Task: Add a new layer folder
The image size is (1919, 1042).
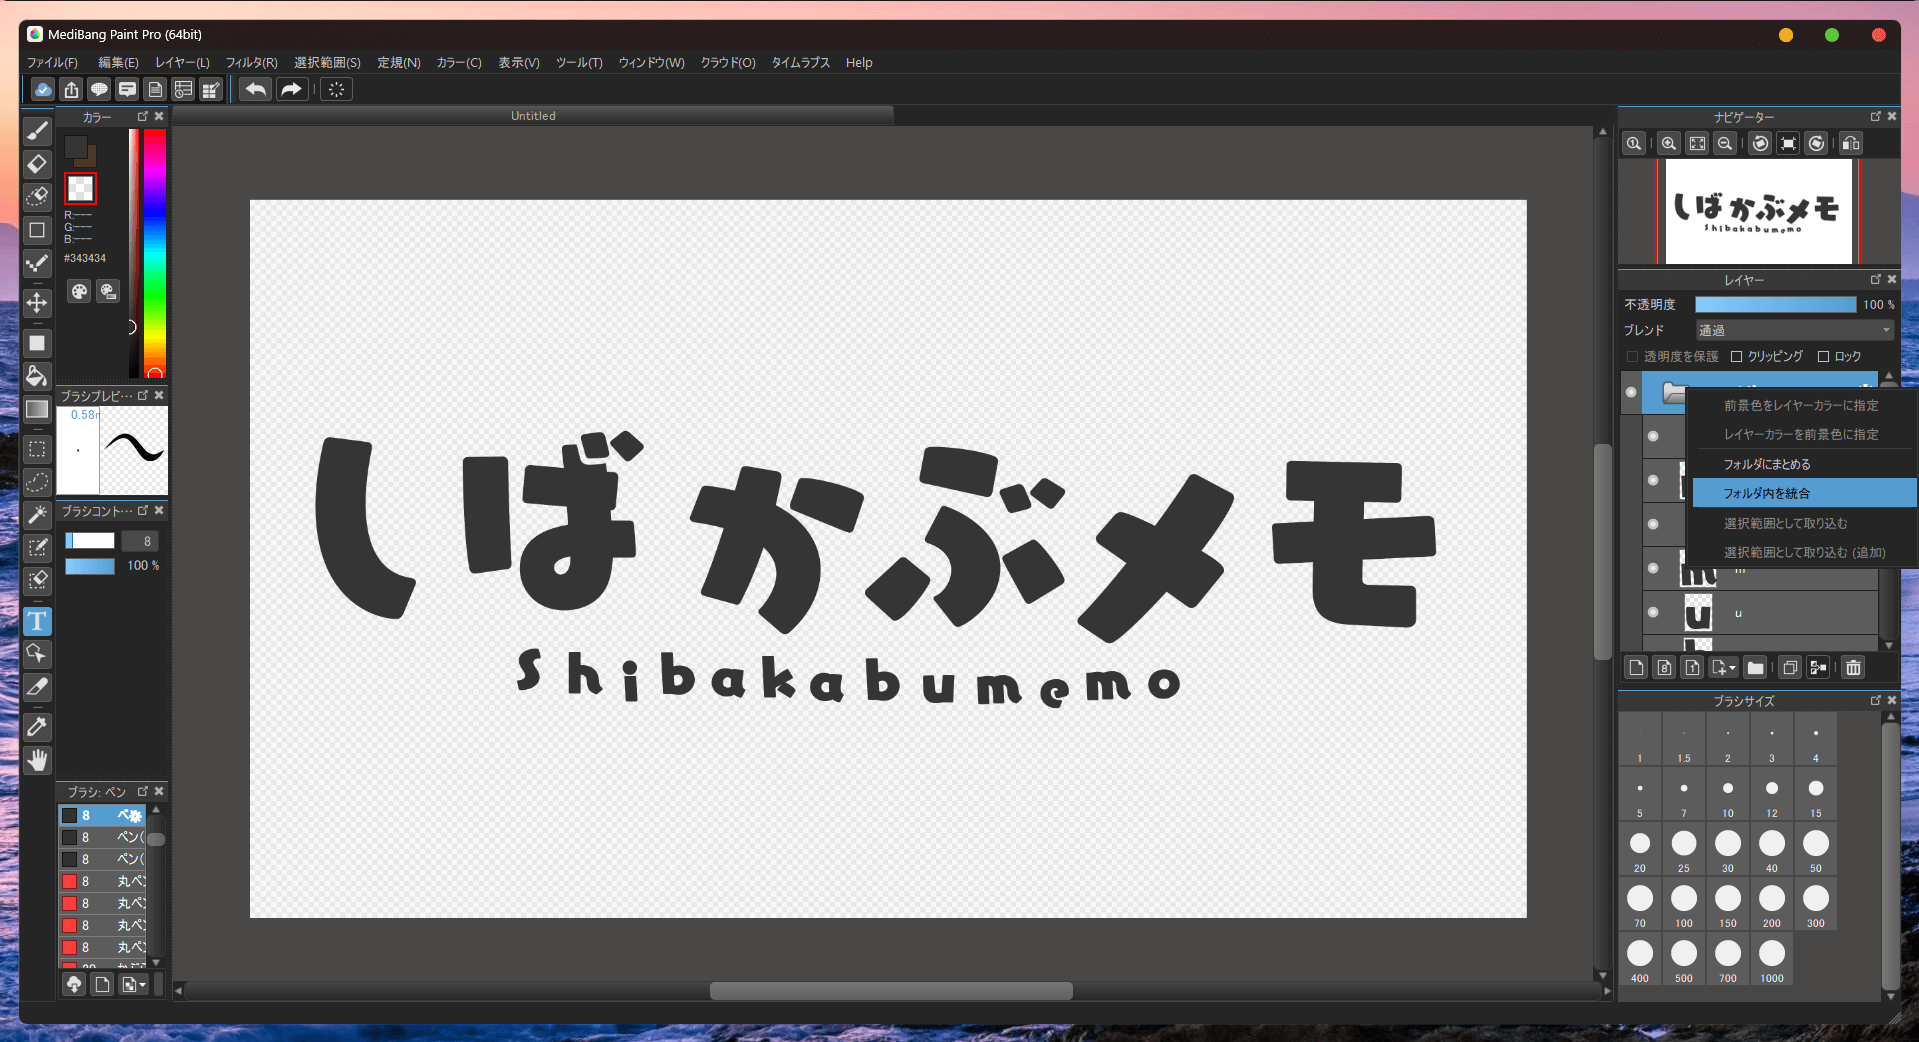Action: tap(1755, 668)
